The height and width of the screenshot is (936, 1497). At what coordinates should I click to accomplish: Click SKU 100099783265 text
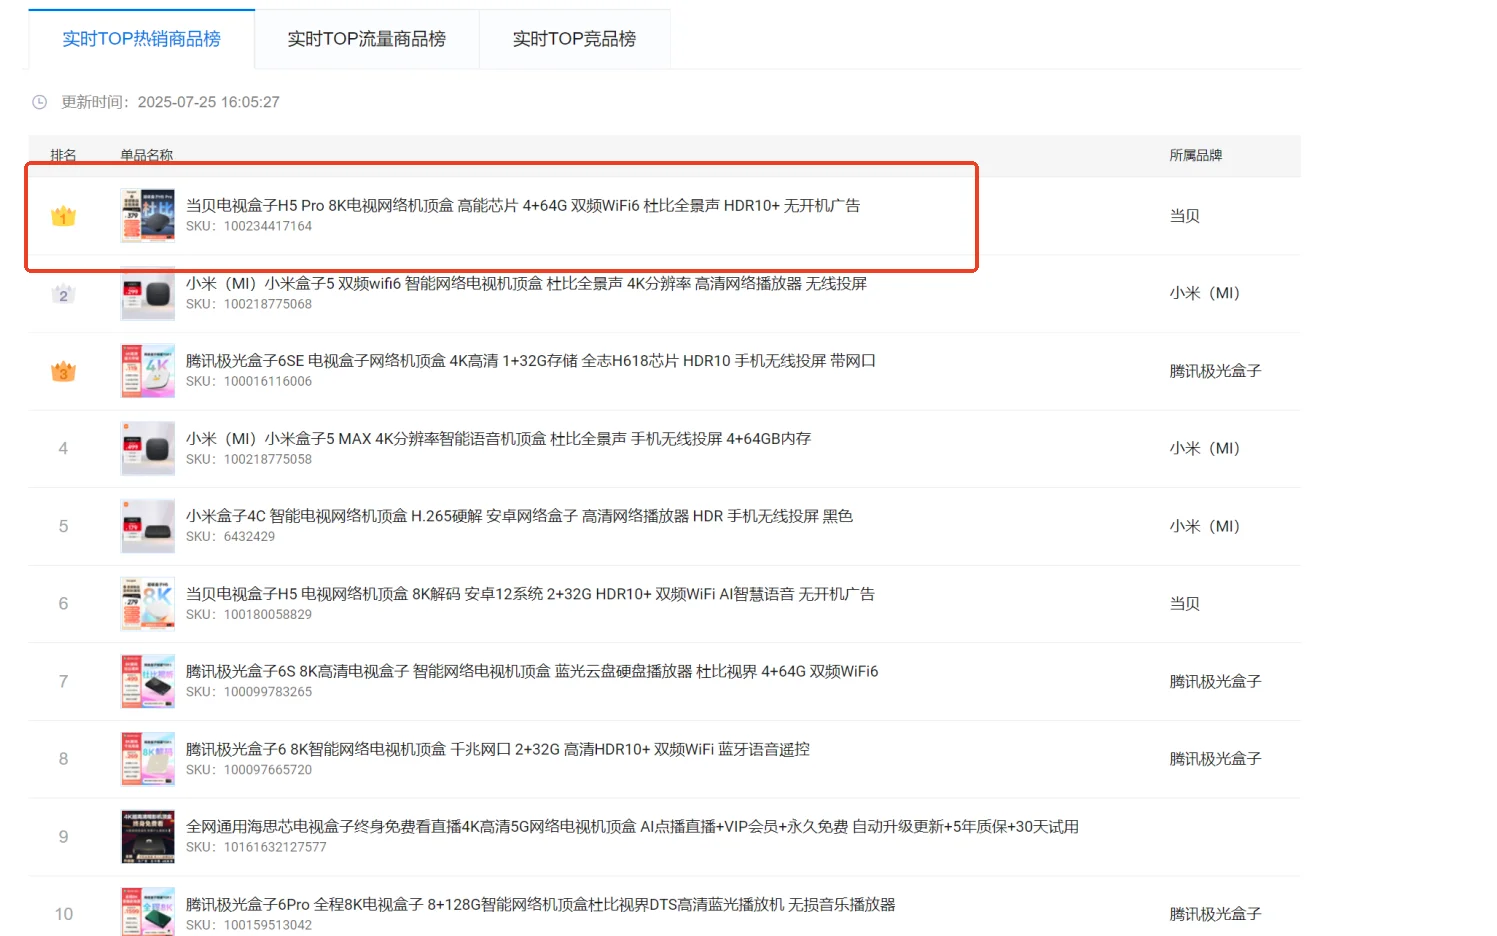[249, 691]
